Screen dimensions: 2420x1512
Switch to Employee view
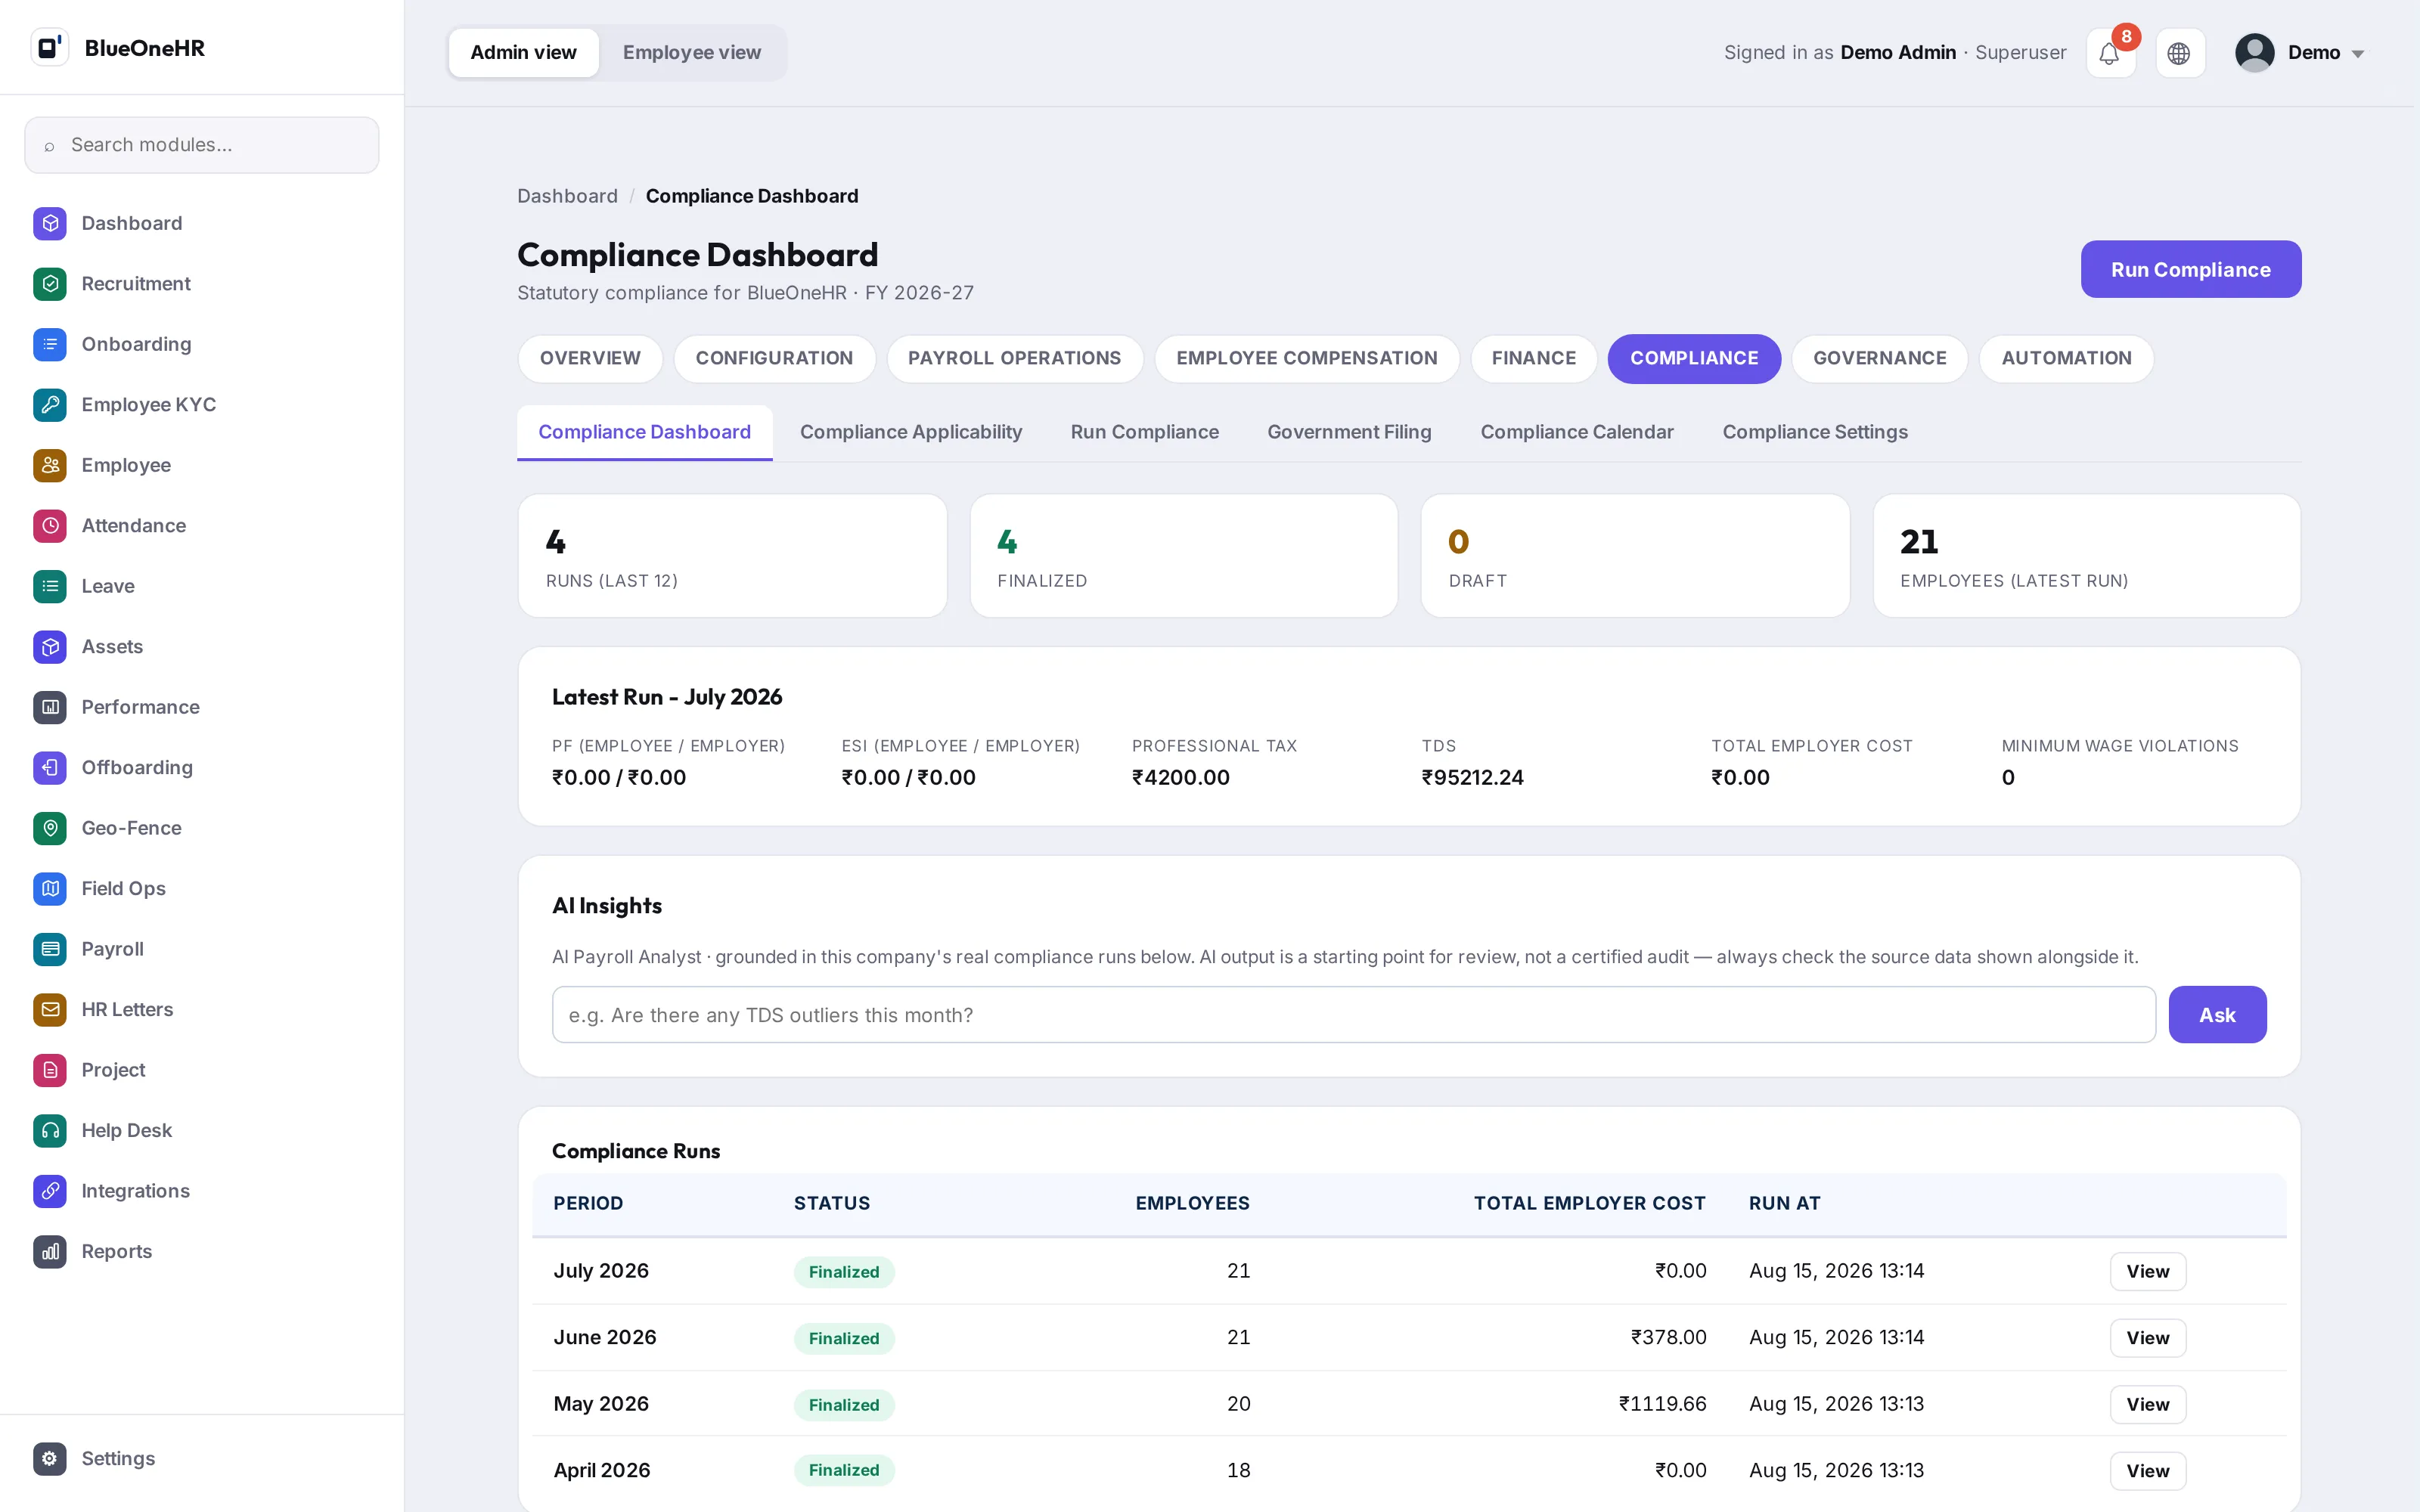click(x=691, y=53)
